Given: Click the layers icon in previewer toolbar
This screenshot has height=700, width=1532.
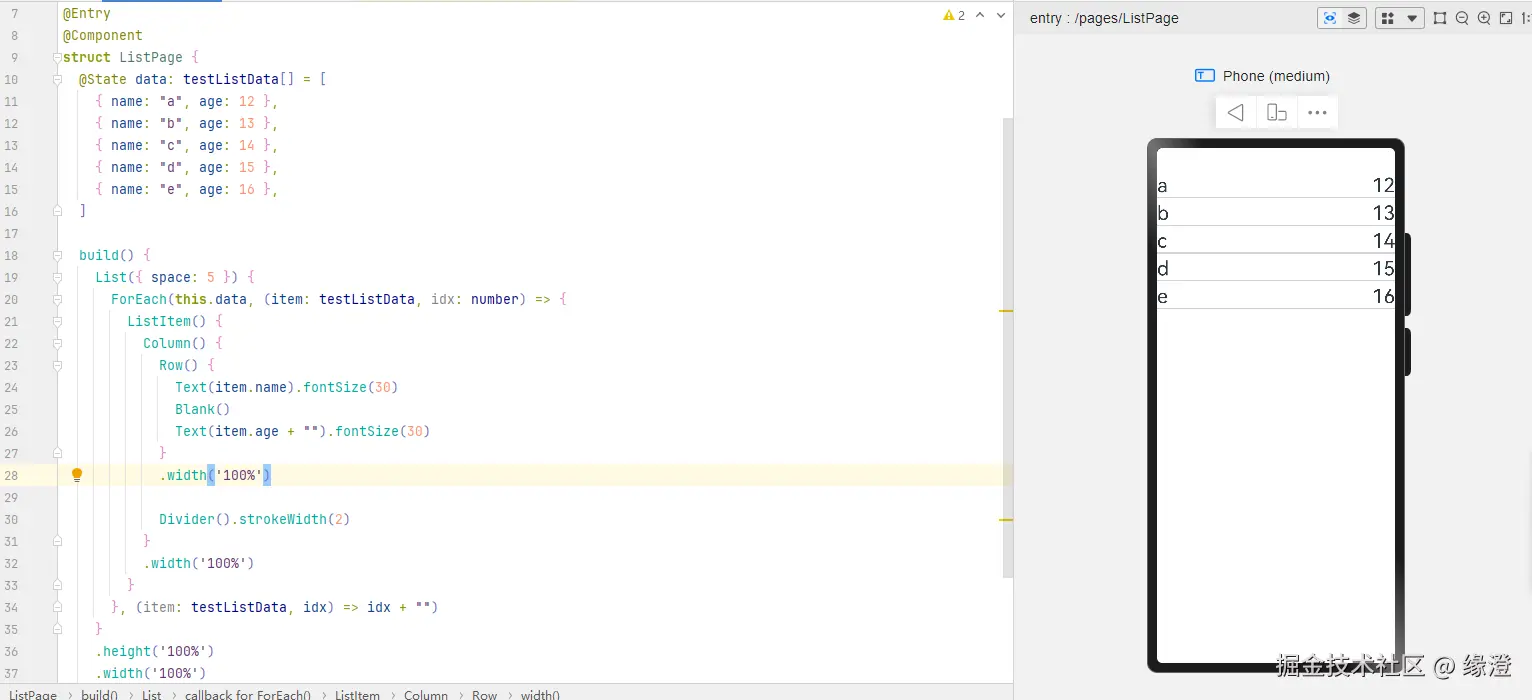Looking at the screenshot, I should click(x=1354, y=18).
